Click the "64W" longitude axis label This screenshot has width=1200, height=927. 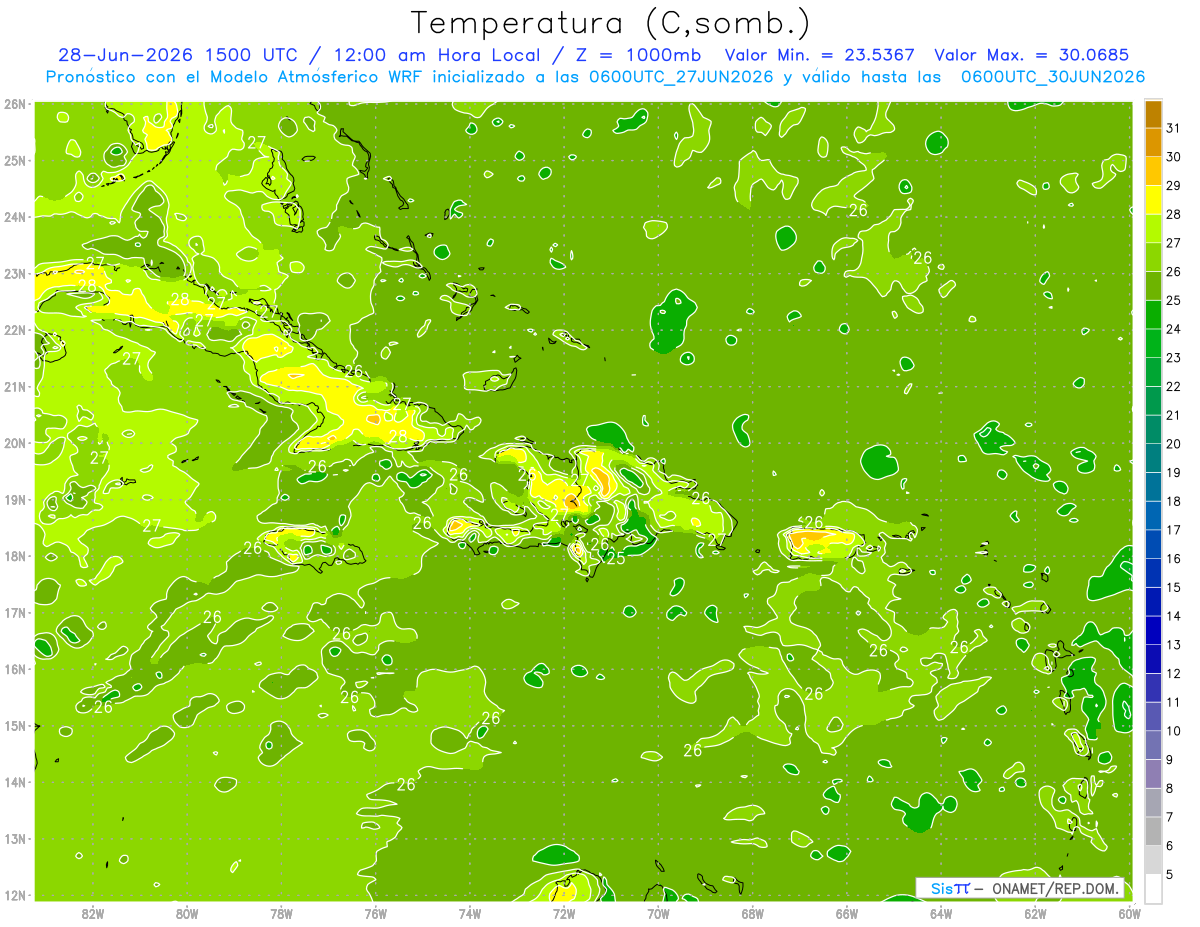941,913
